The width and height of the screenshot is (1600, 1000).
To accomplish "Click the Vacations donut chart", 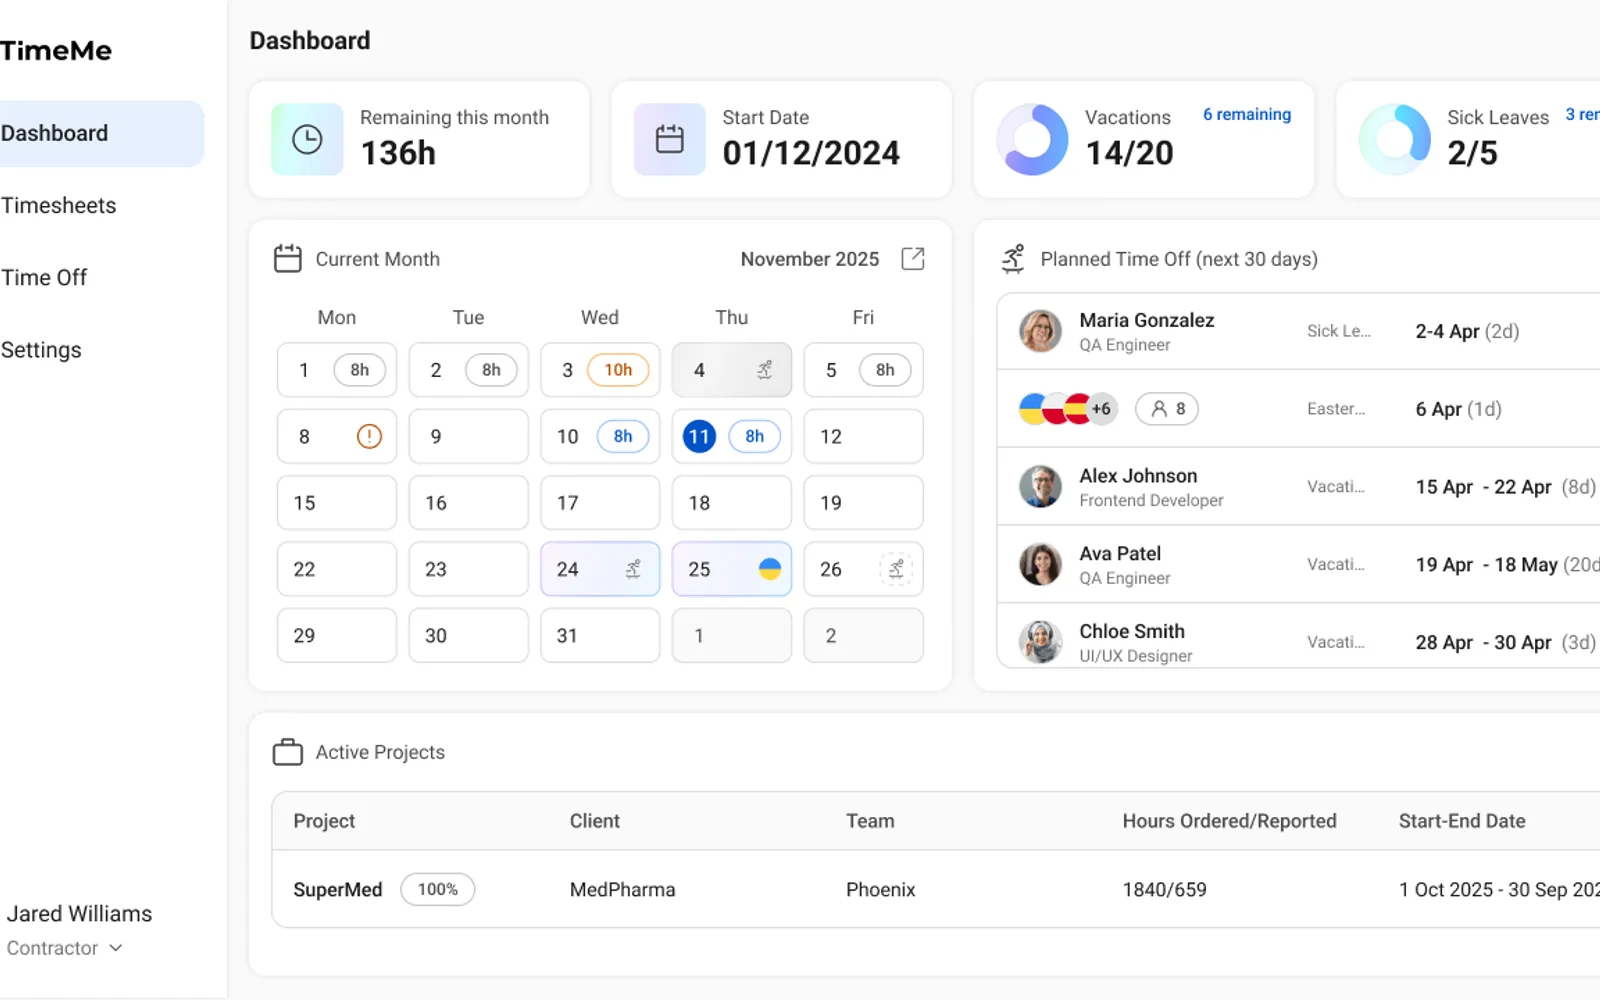I will [1032, 139].
